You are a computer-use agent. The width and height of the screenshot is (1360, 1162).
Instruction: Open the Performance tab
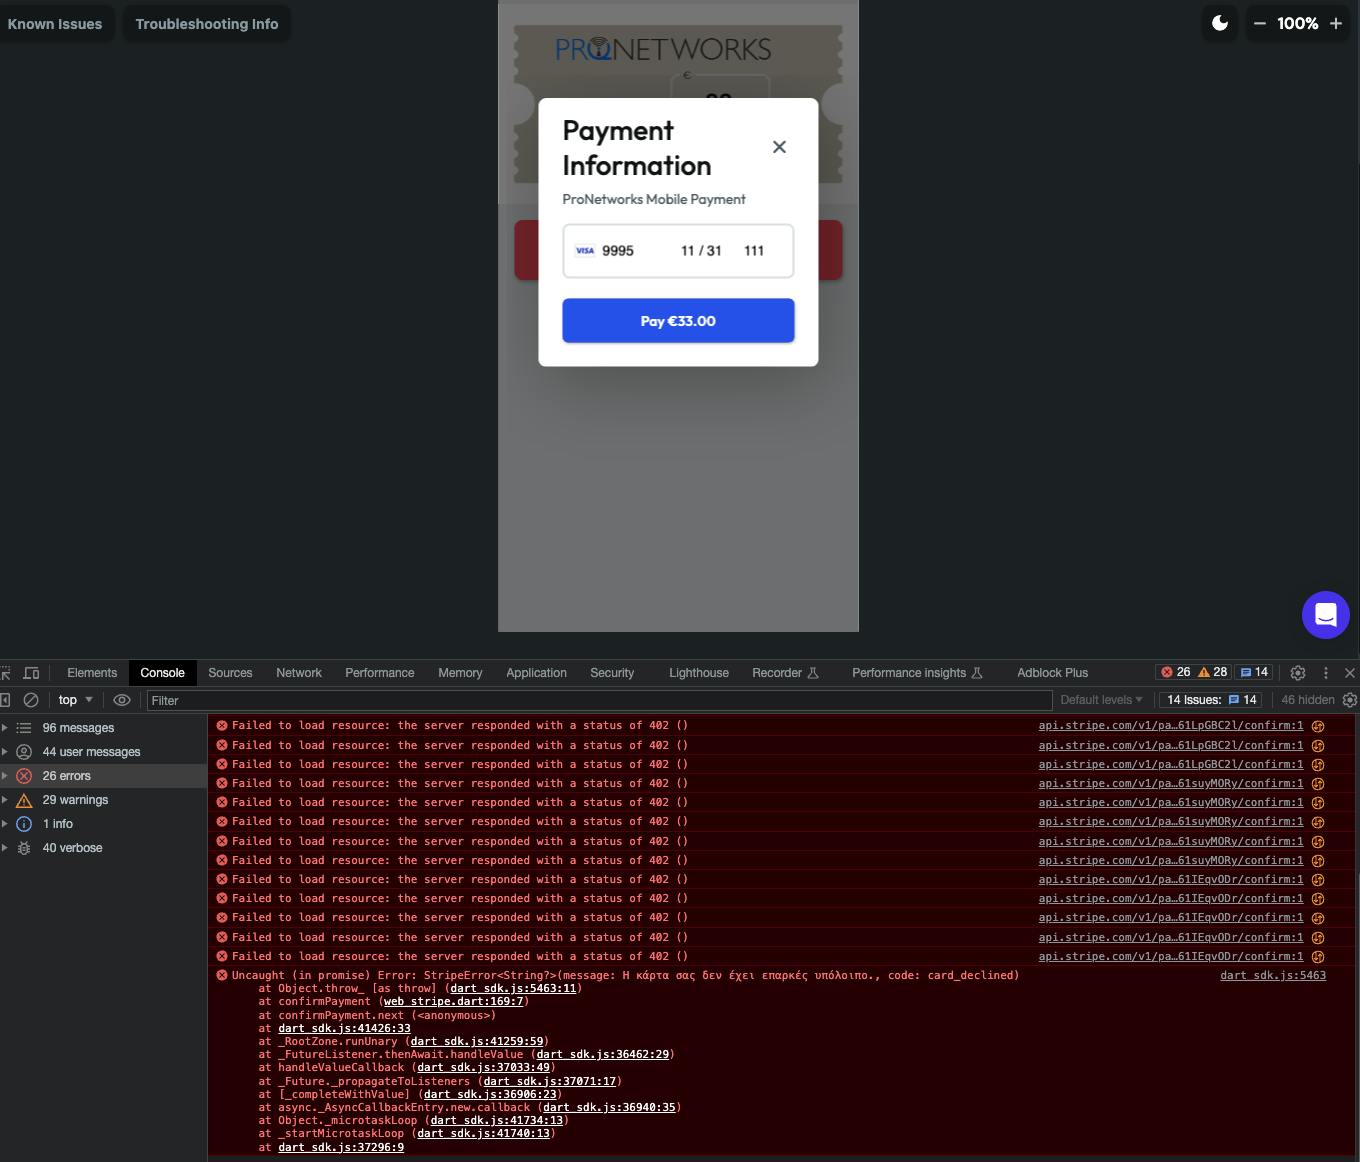point(380,673)
